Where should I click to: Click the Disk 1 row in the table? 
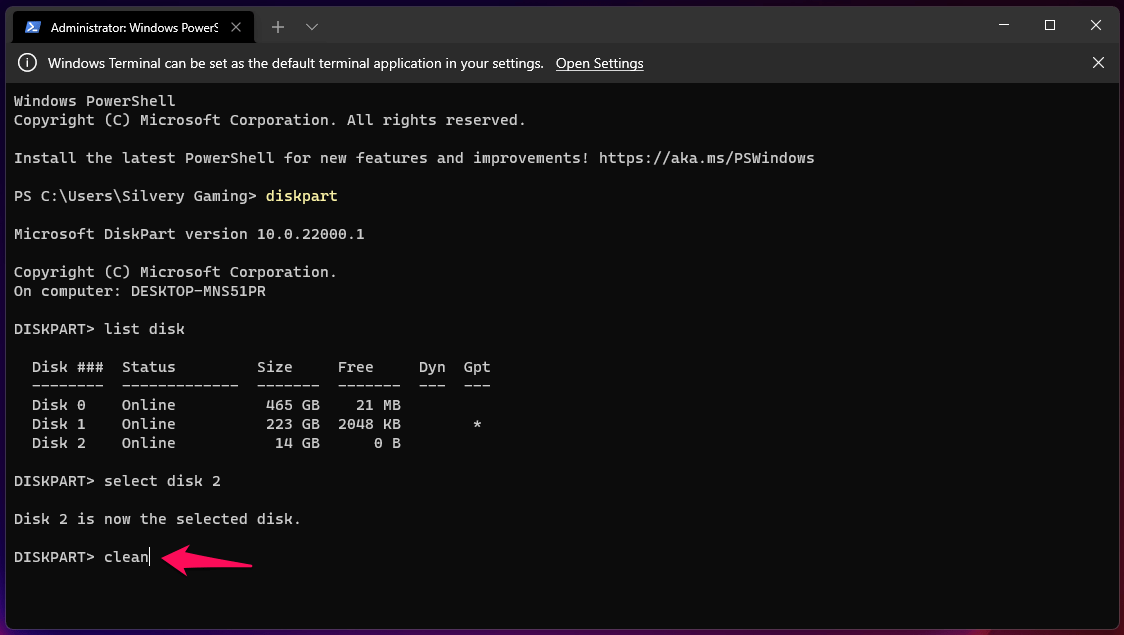[x=215, y=424]
